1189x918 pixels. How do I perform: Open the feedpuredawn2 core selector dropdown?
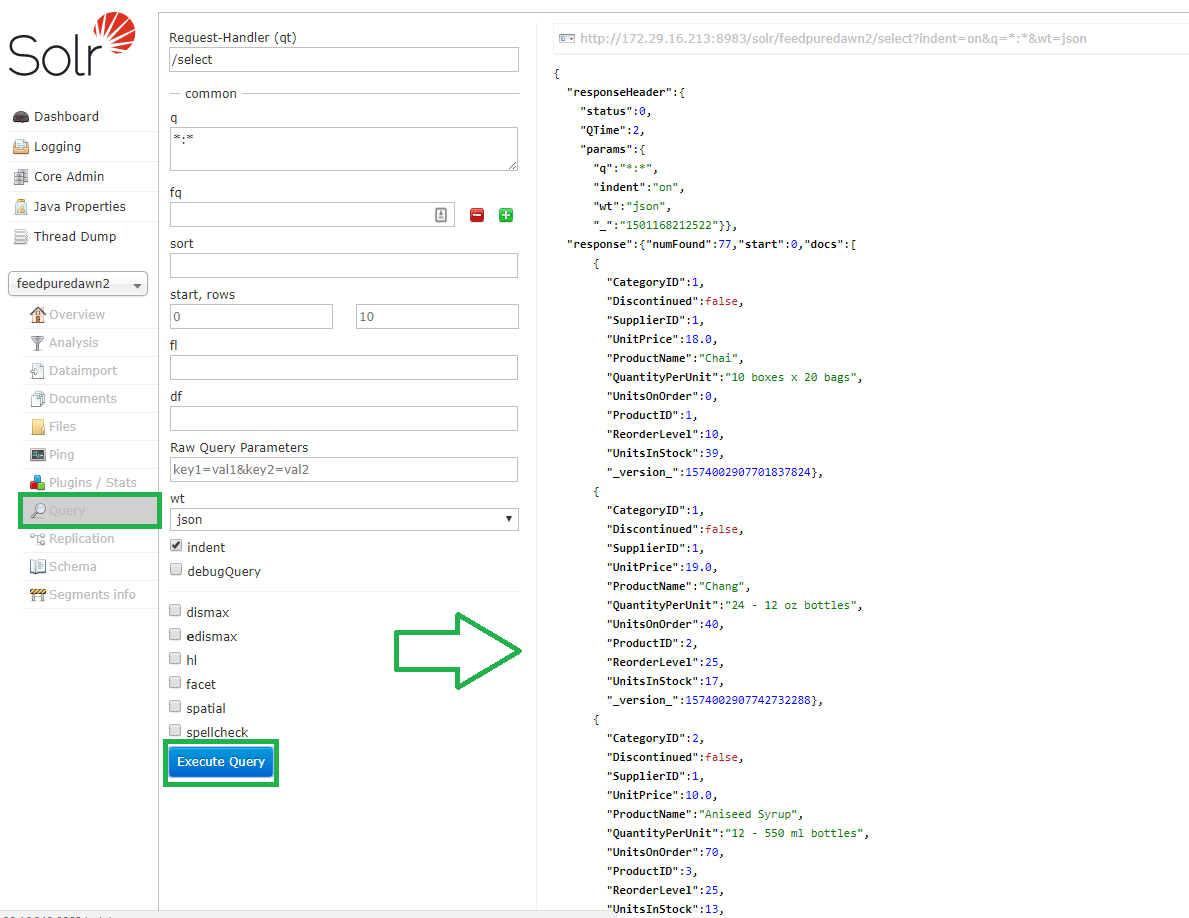tap(78, 283)
